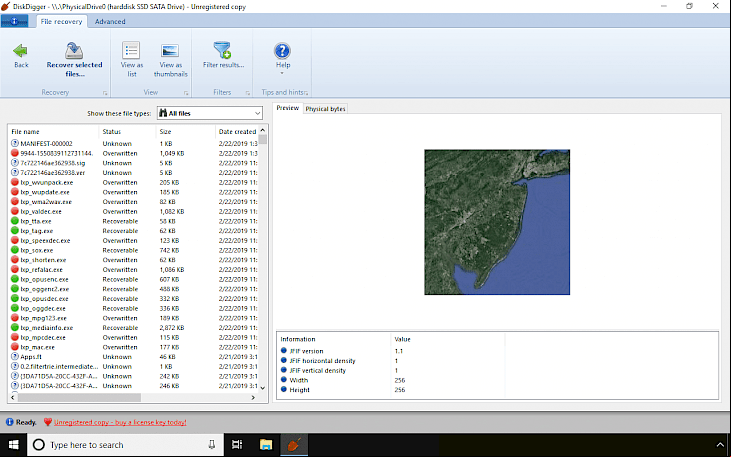Screen dimensions: 731x457
Task: Switch to the Preview tab
Action: 288,108
